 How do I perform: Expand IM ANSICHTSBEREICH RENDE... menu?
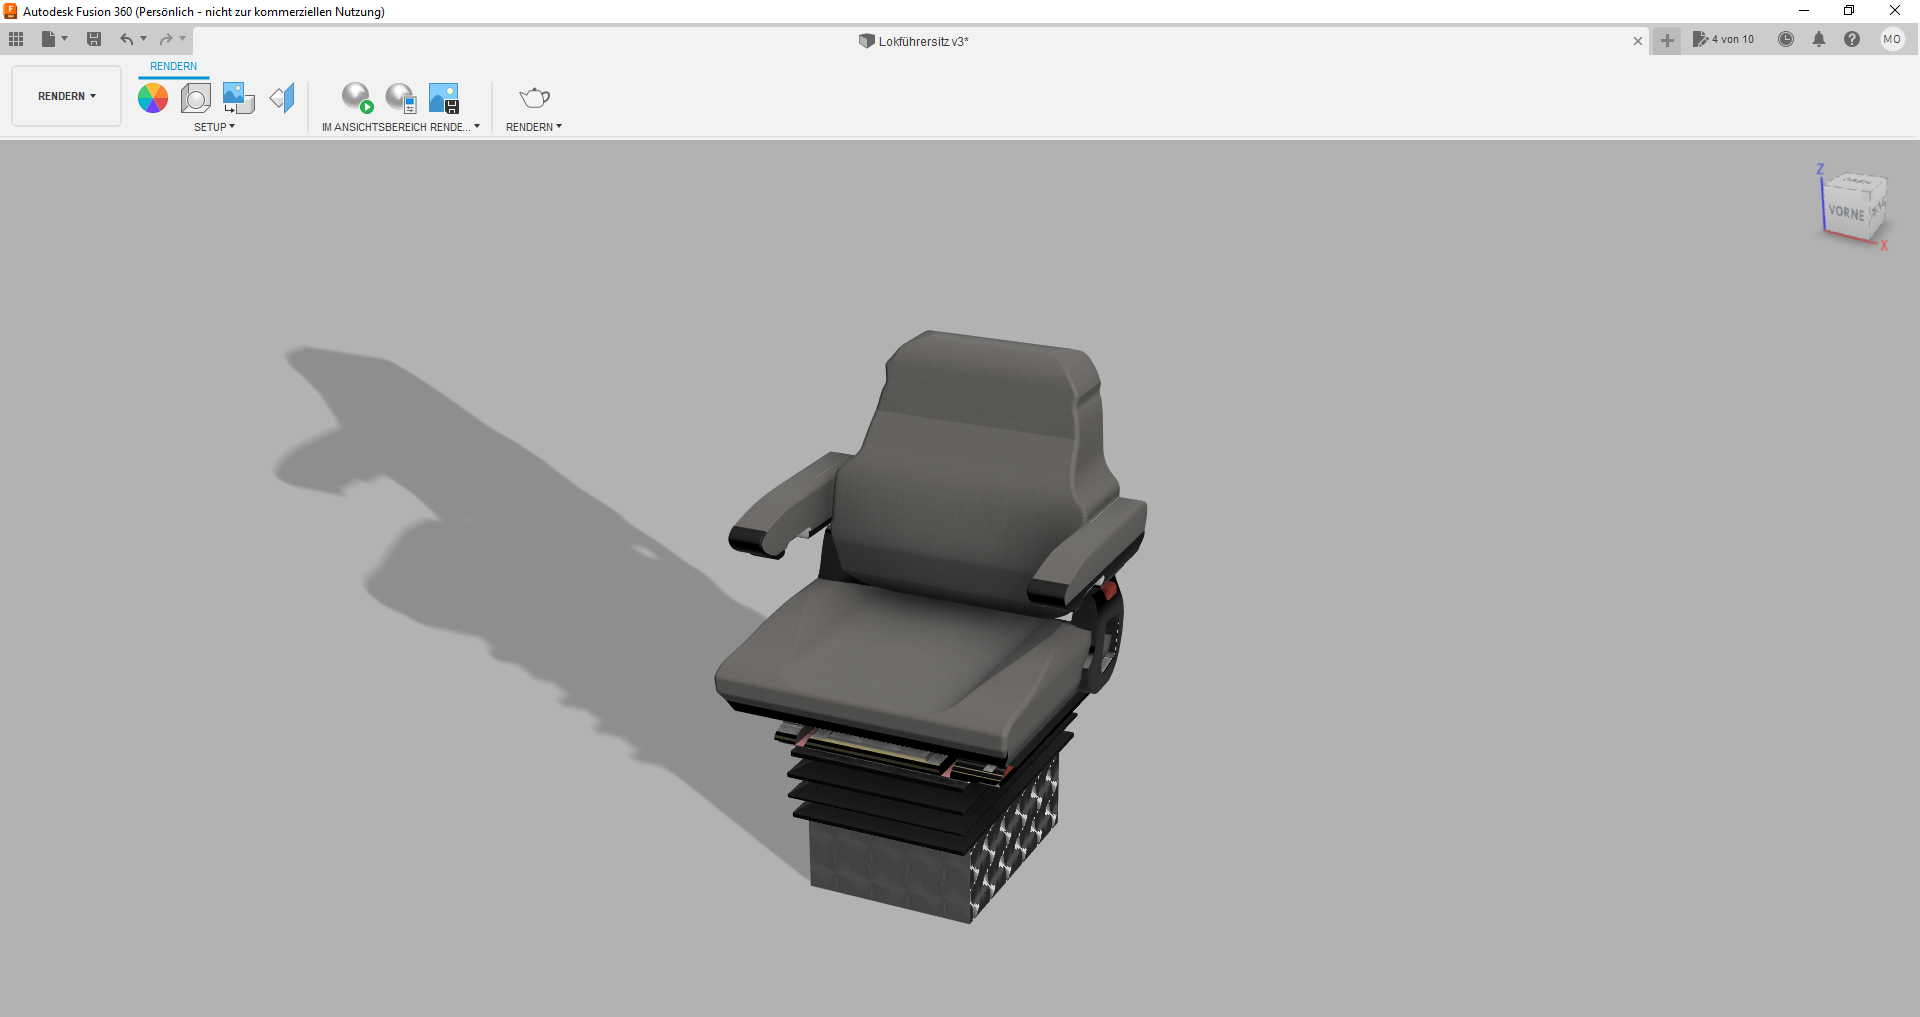click(x=401, y=127)
